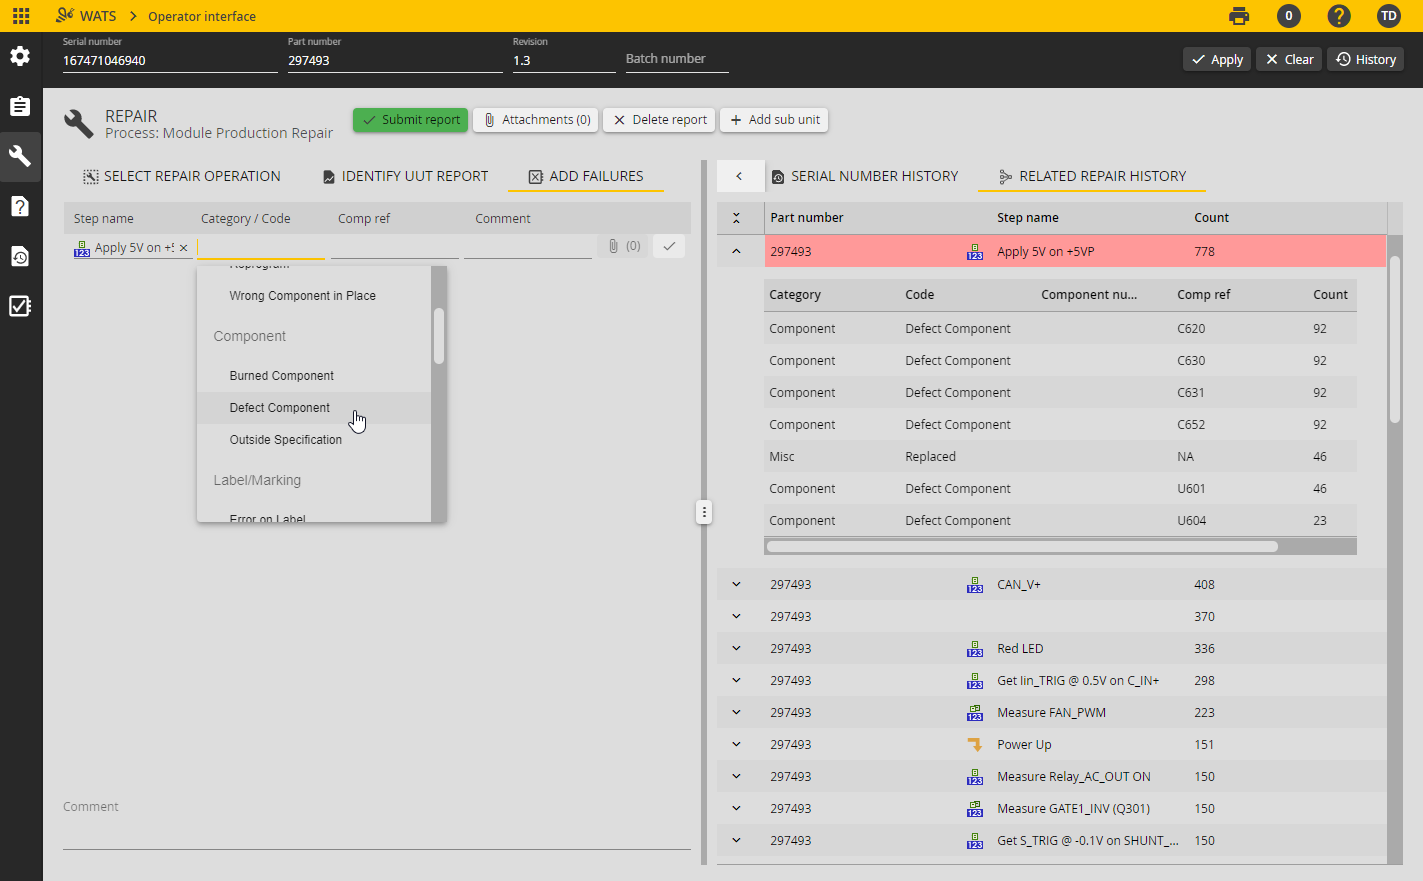This screenshot has height=881, width=1423.
Task: Open the notifications counter badge
Action: pos(1289,16)
